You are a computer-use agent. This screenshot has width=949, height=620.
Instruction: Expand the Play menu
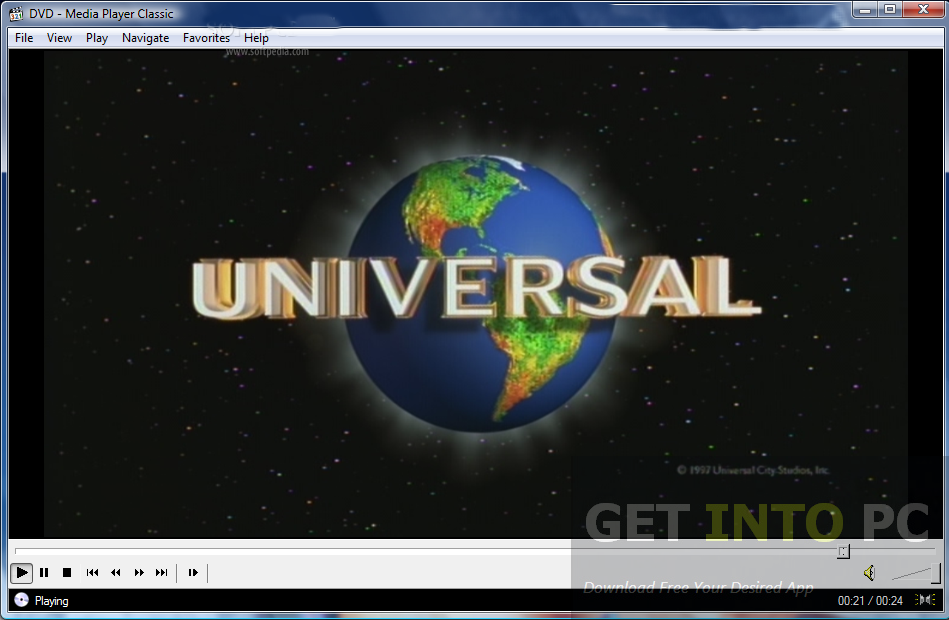click(97, 38)
